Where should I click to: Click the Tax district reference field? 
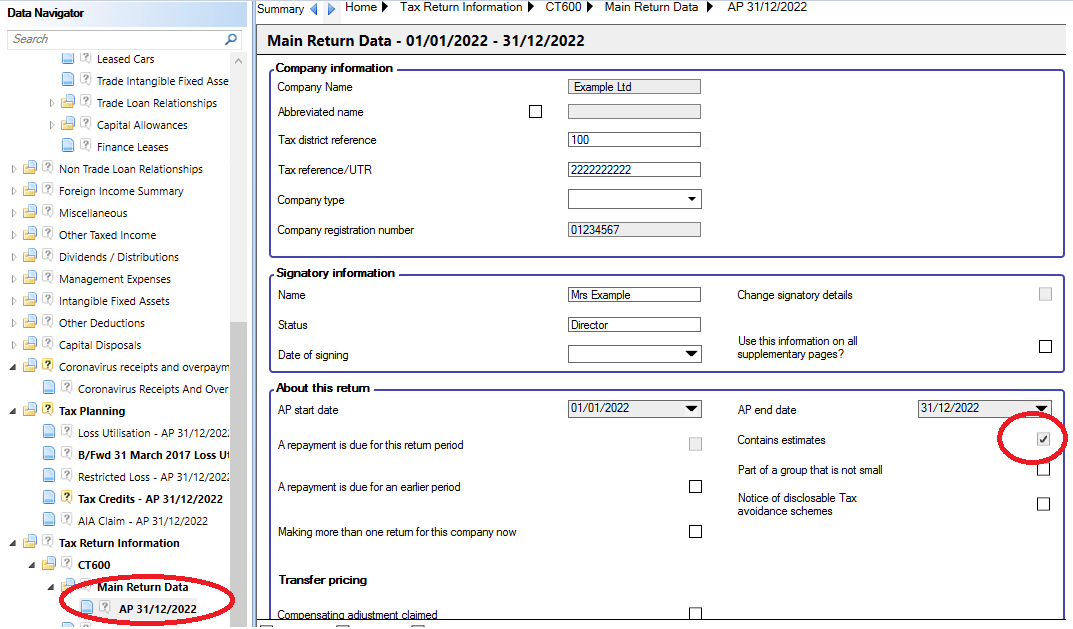click(634, 140)
